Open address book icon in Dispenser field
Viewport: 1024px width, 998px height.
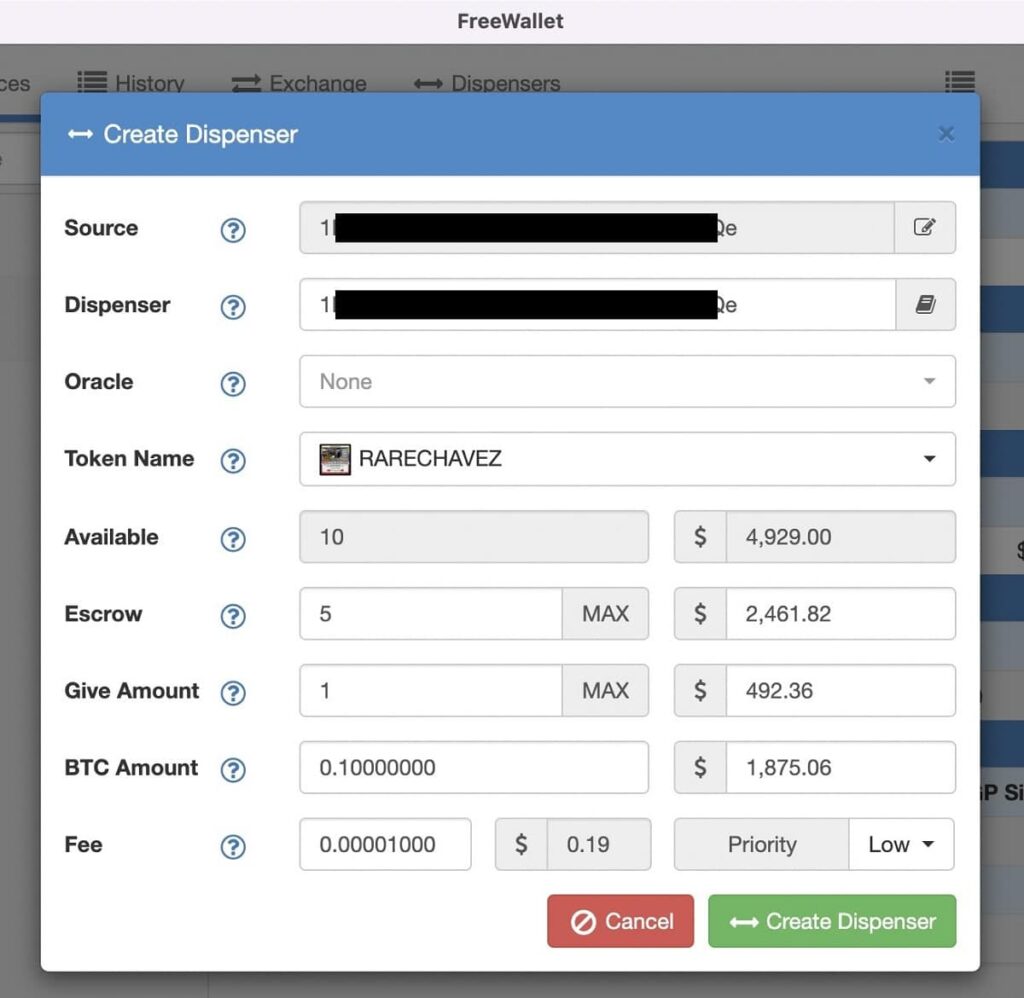point(925,305)
